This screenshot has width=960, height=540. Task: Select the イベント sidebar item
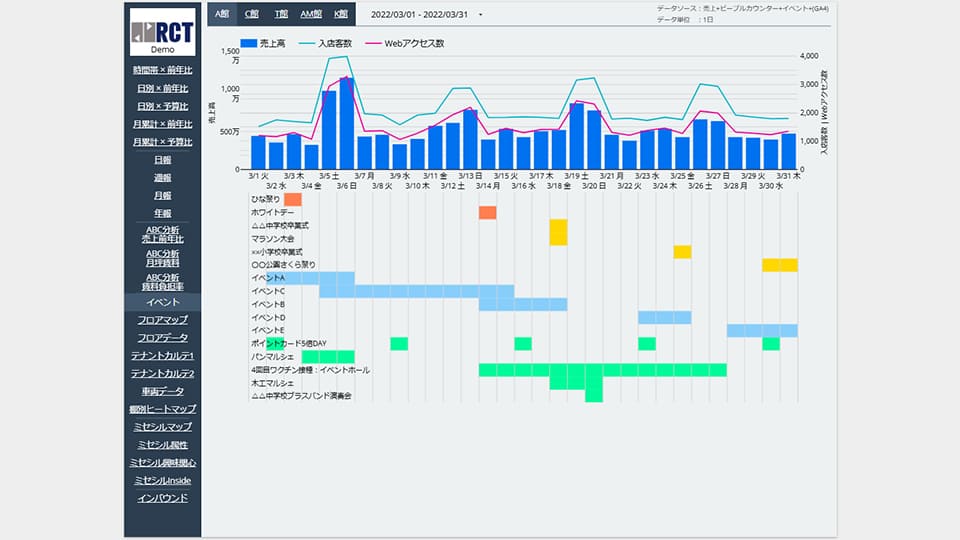pyautogui.click(x=162, y=301)
